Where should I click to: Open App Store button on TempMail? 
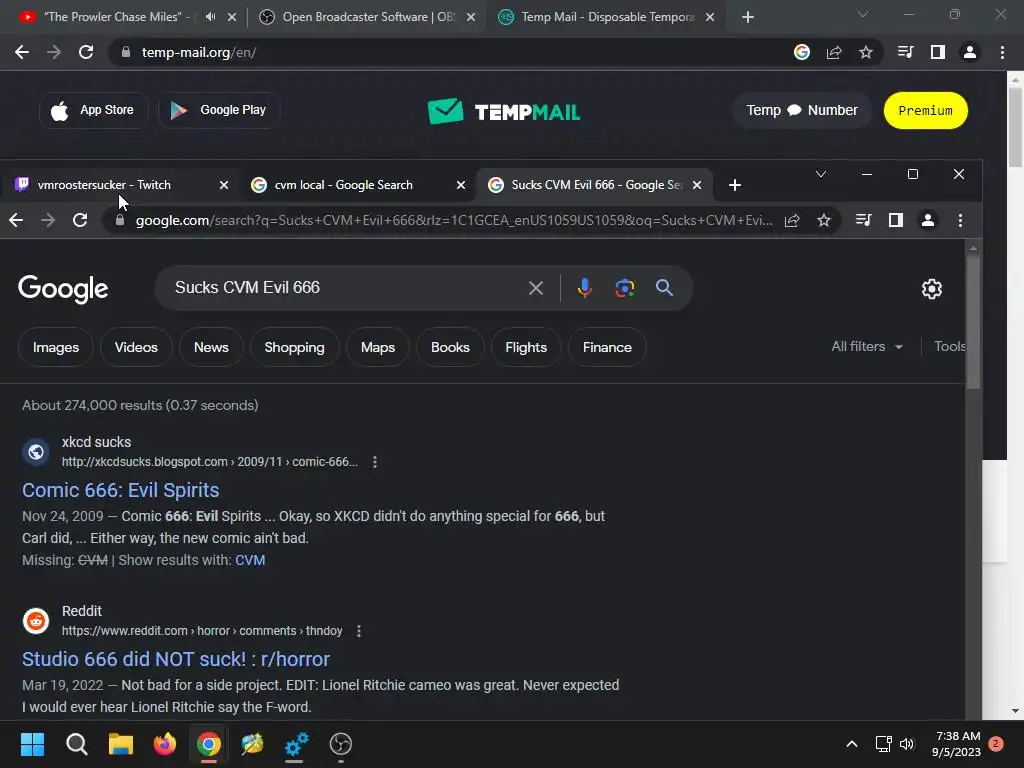pos(94,110)
